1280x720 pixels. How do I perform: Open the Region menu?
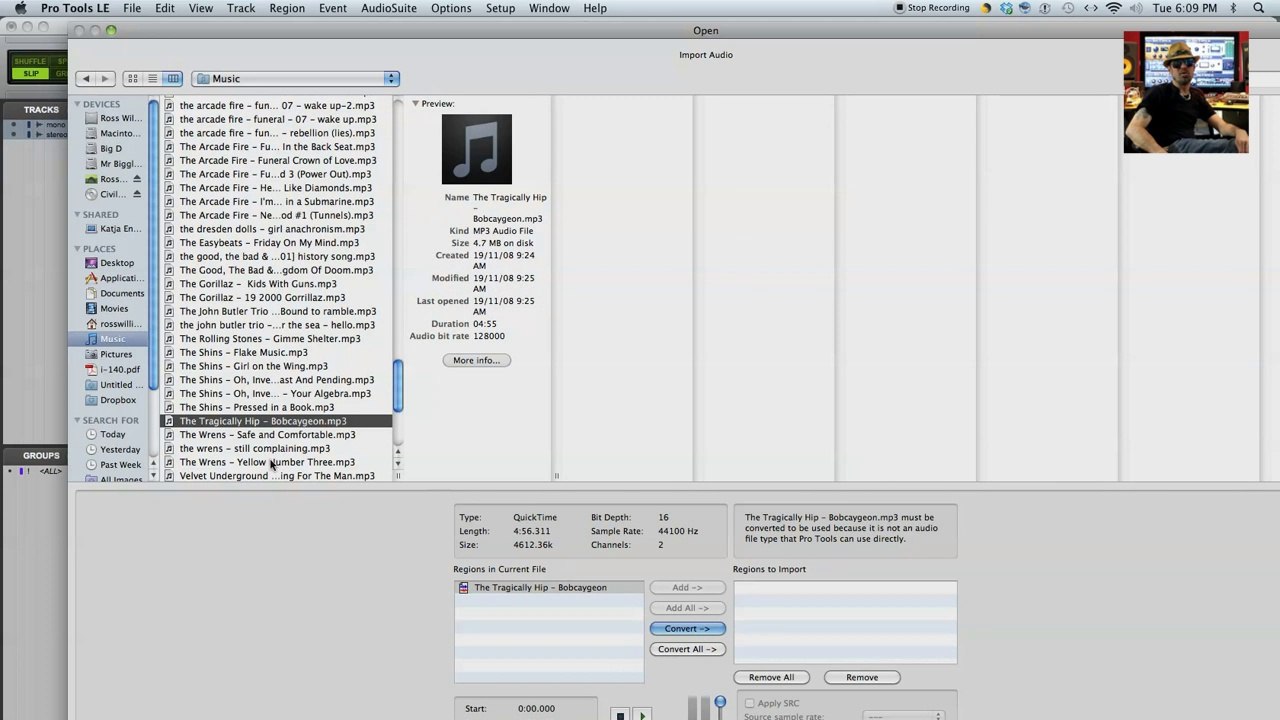coord(287,8)
